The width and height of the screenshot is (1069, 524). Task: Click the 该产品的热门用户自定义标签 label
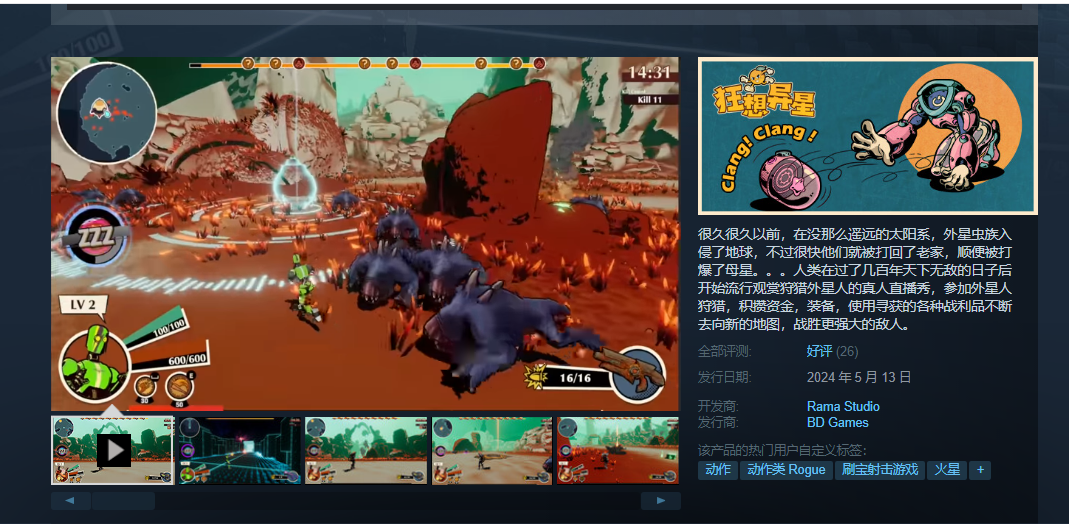pyautogui.click(x=782, y=450)
